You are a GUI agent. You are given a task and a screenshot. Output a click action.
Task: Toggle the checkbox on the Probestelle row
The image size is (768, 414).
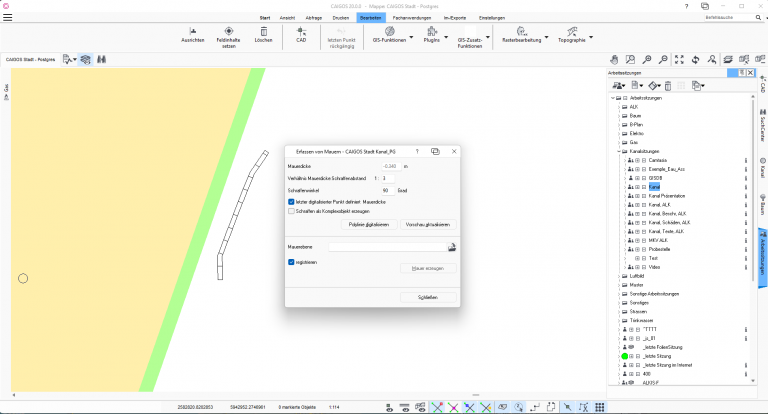644,249
